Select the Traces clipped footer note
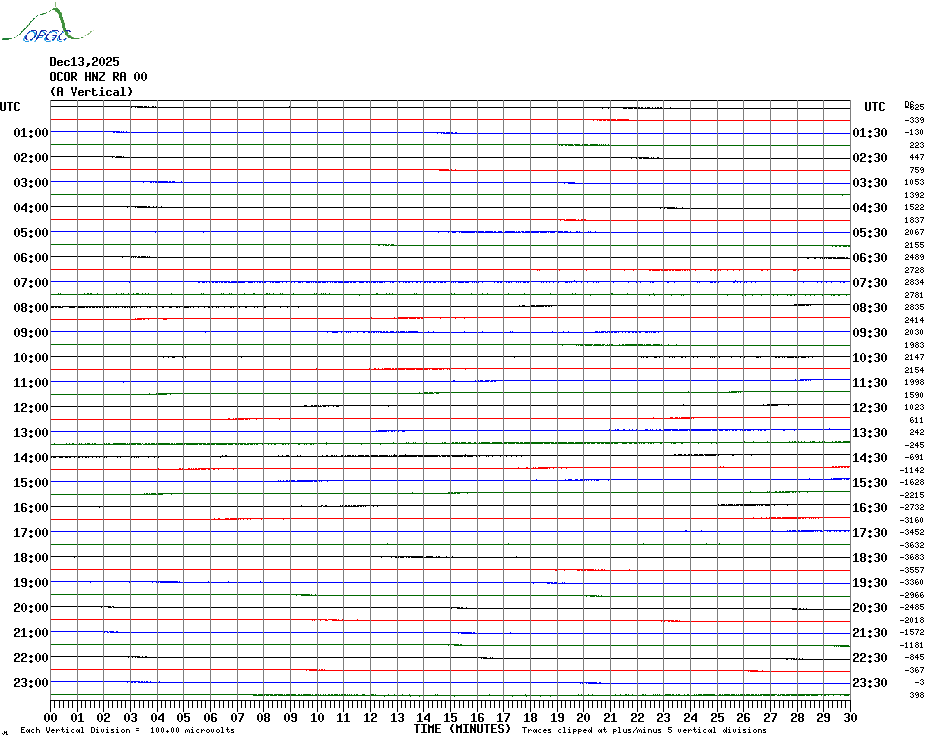Viewport: 930px width, 744px height. point(644,730)
